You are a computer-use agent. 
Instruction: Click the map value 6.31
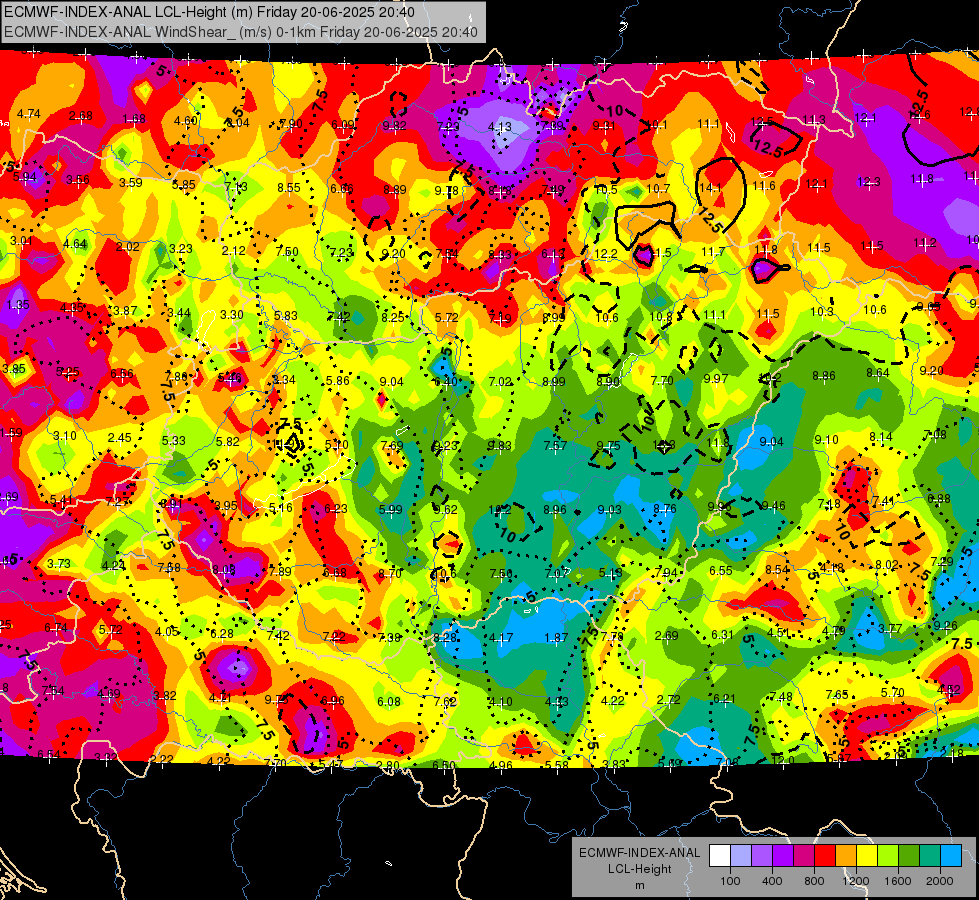[x=722, y=635]
